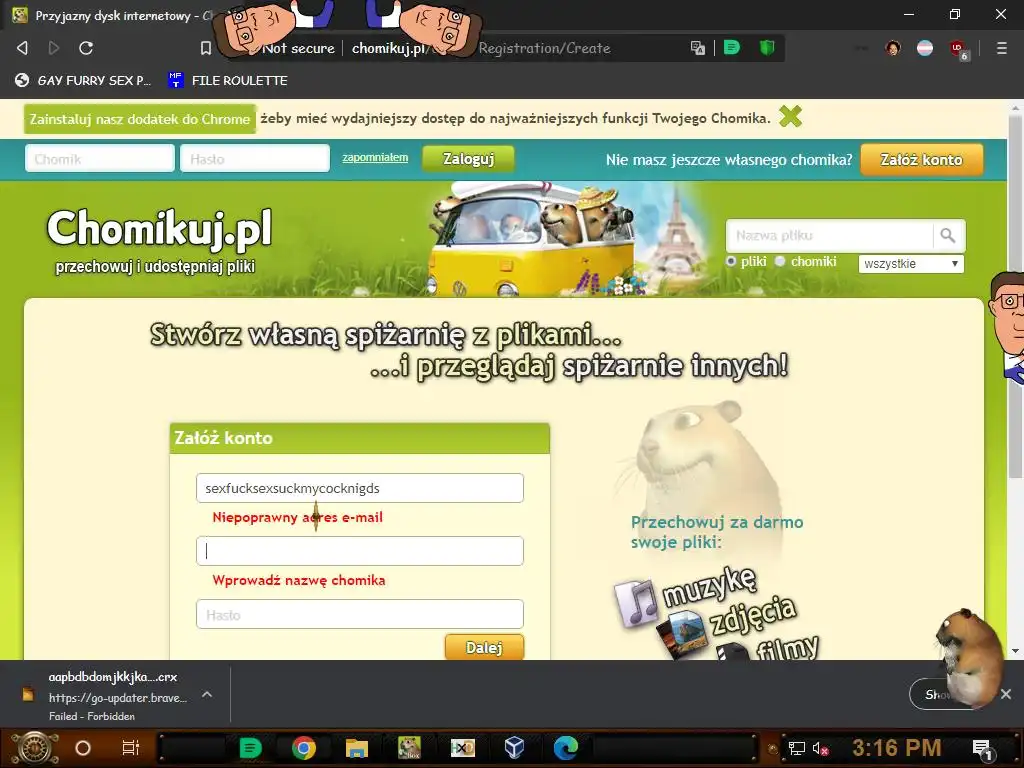
Task: Click the crx download file icon
Action: [28, 694]
